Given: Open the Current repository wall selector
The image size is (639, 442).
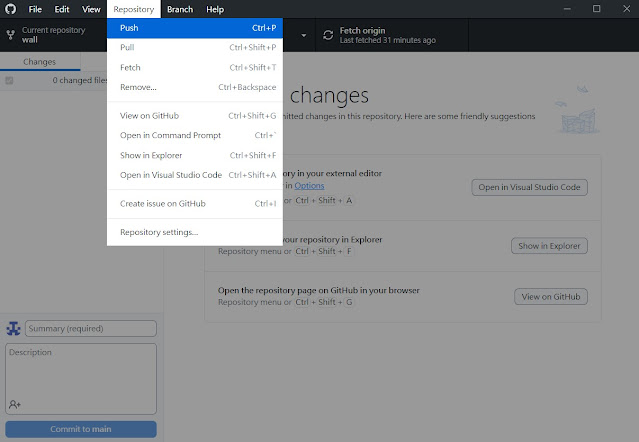Looking at the screenshot, I should tap(53, 35).
